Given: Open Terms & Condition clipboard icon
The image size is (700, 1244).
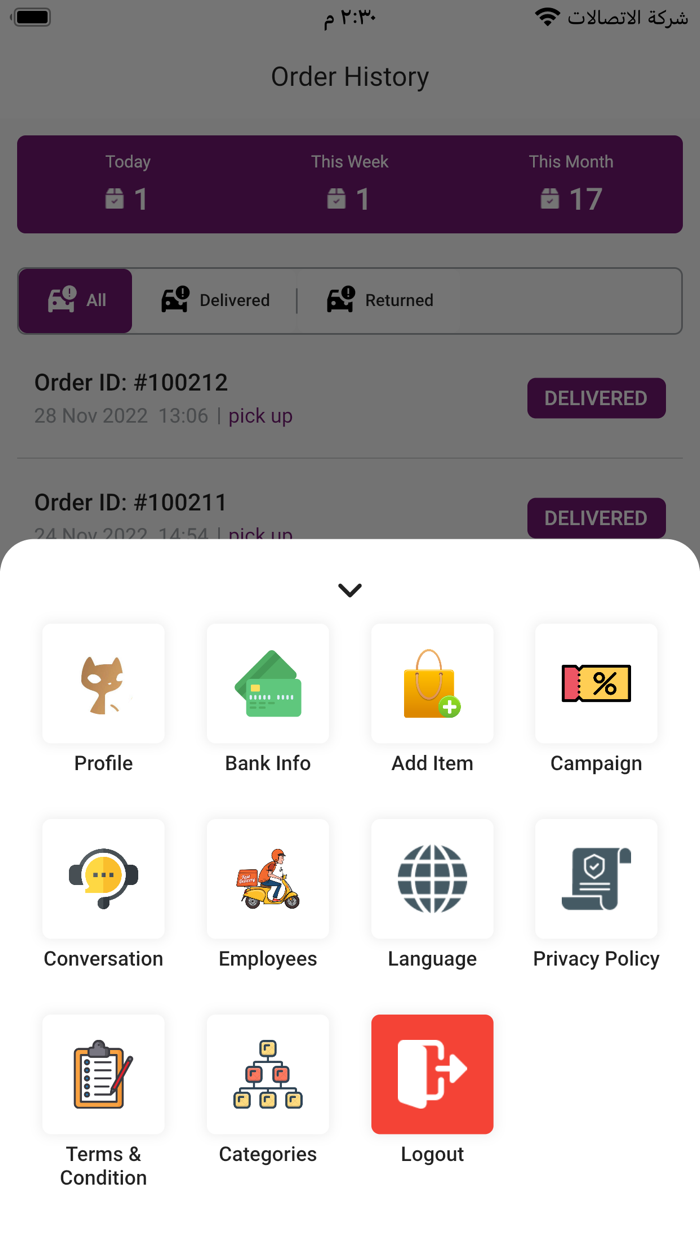Looking at the screenshot, I should pyautogui.click(x=103, y=1075).
